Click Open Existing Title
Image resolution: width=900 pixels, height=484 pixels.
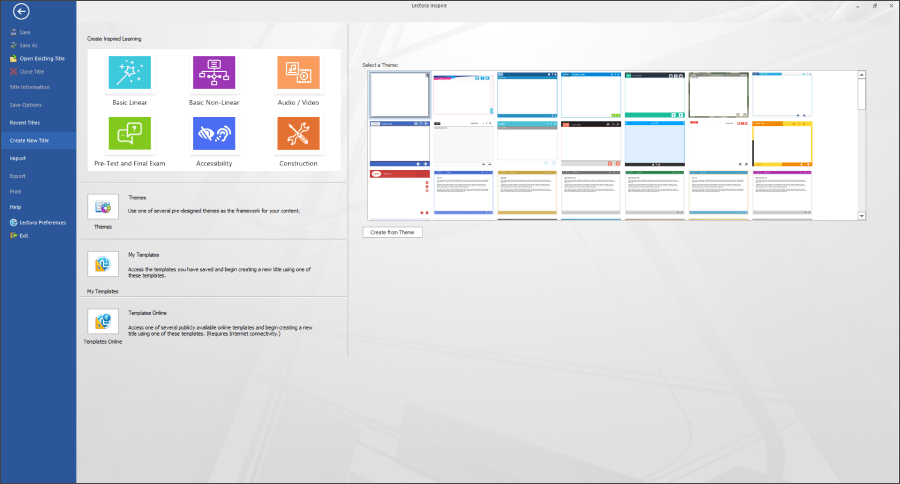[x=40, y=58]
